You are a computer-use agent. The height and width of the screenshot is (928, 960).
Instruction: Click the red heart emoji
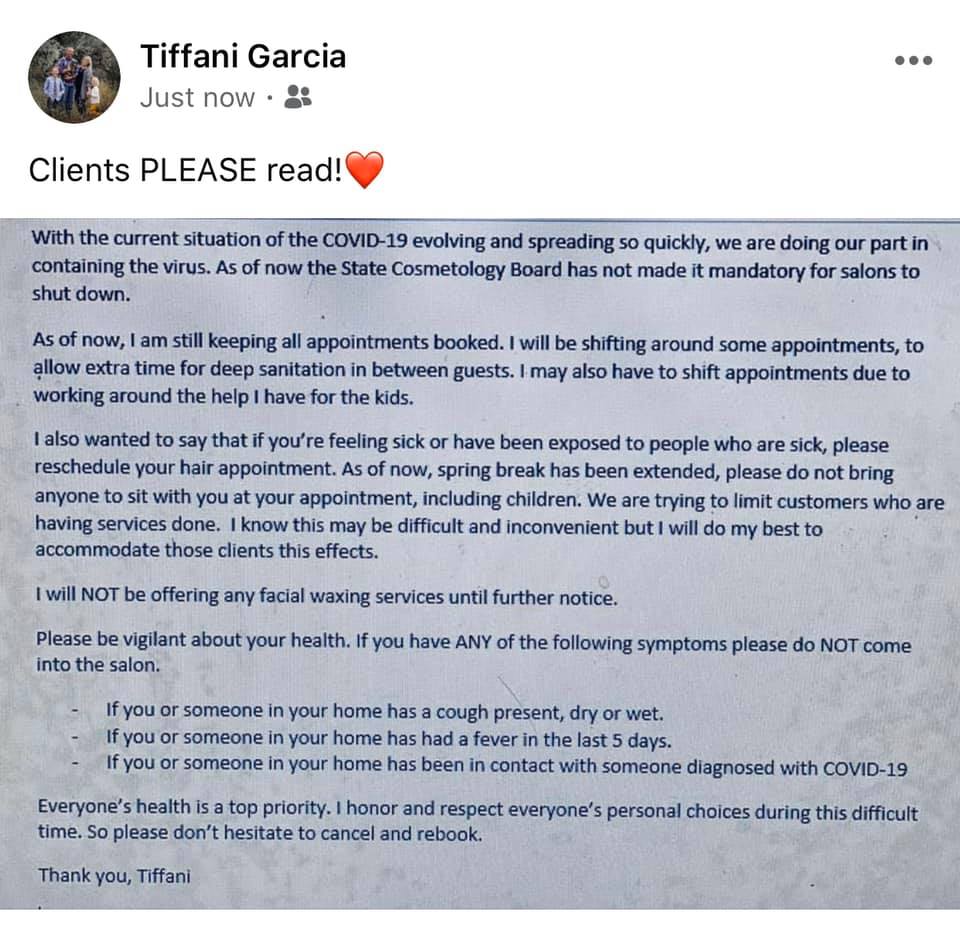[364, 170]
